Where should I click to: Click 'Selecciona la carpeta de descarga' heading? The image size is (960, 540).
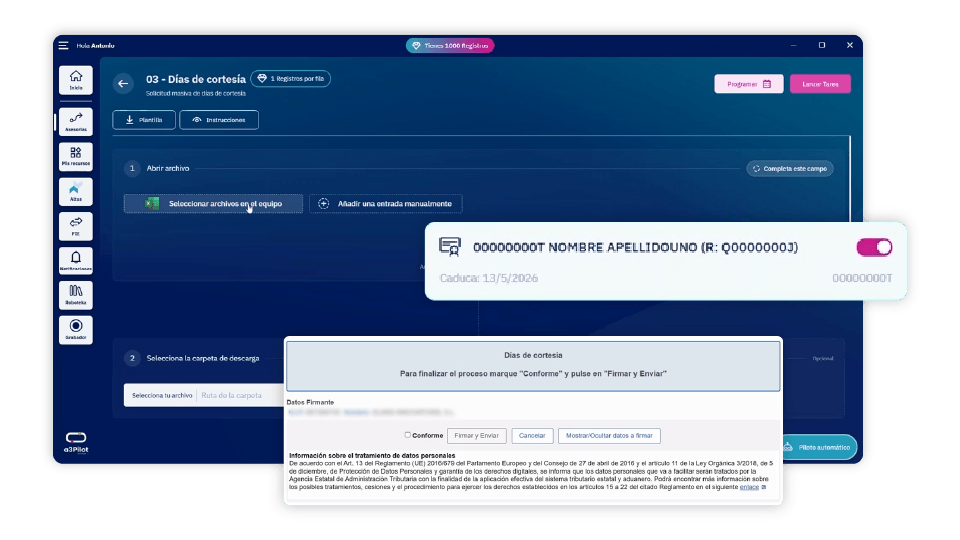(x=203, y=358)
